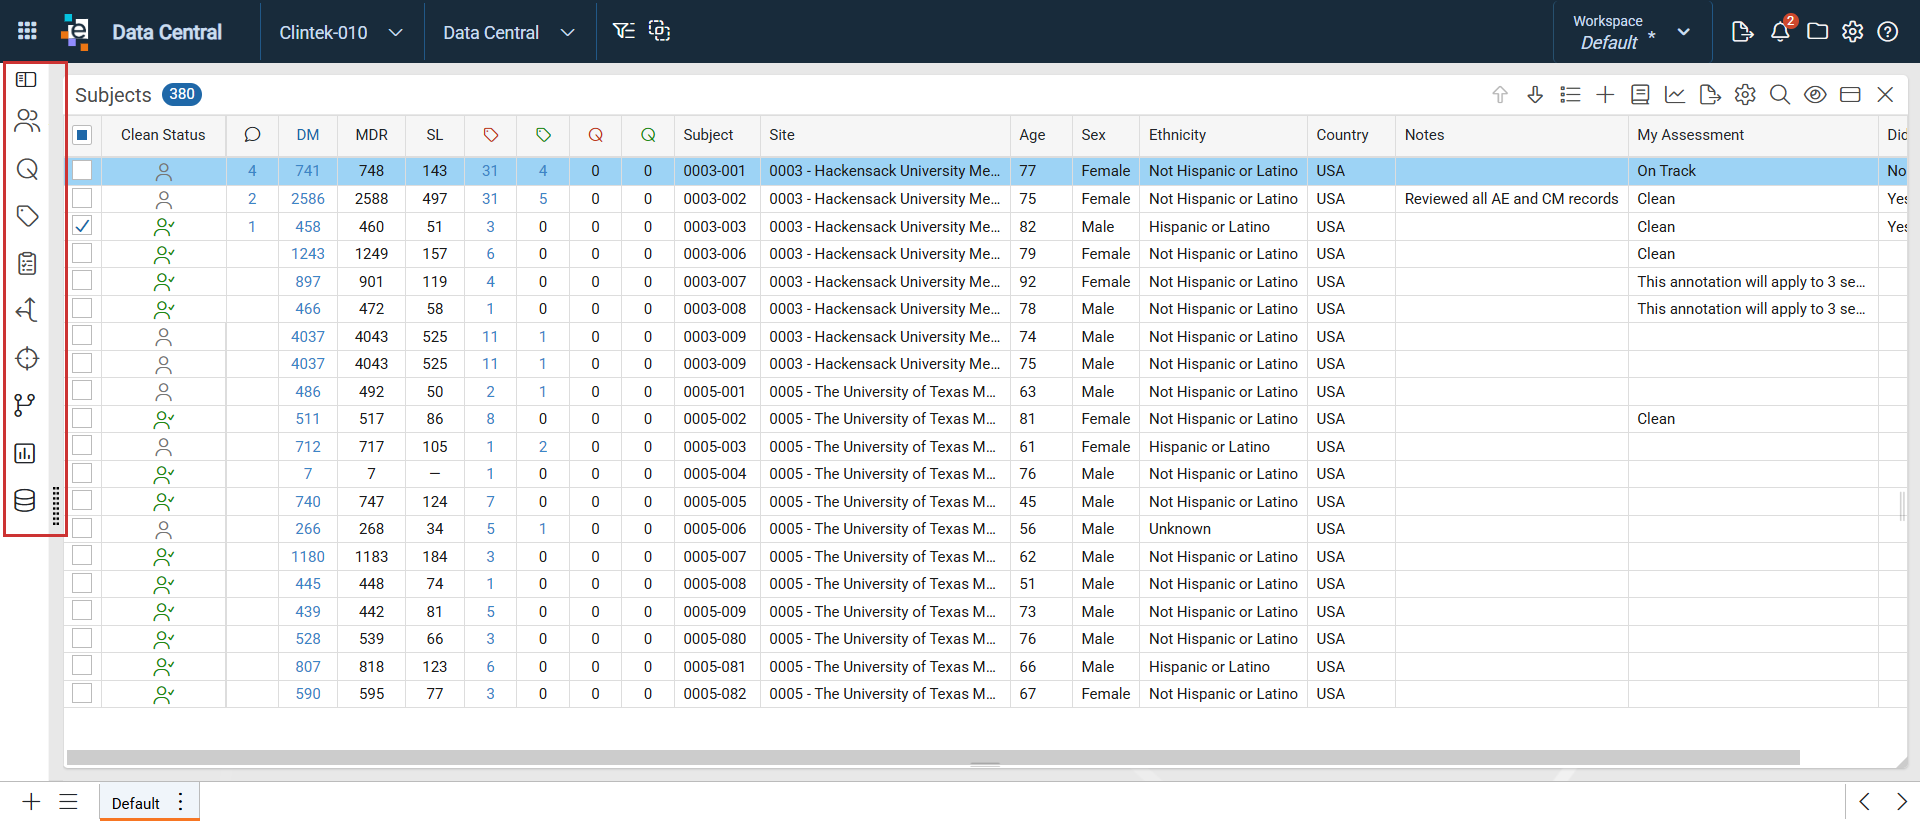Sort by comments bubble column header
Viewport: 1920px width, 821px height.
[252, 135]
